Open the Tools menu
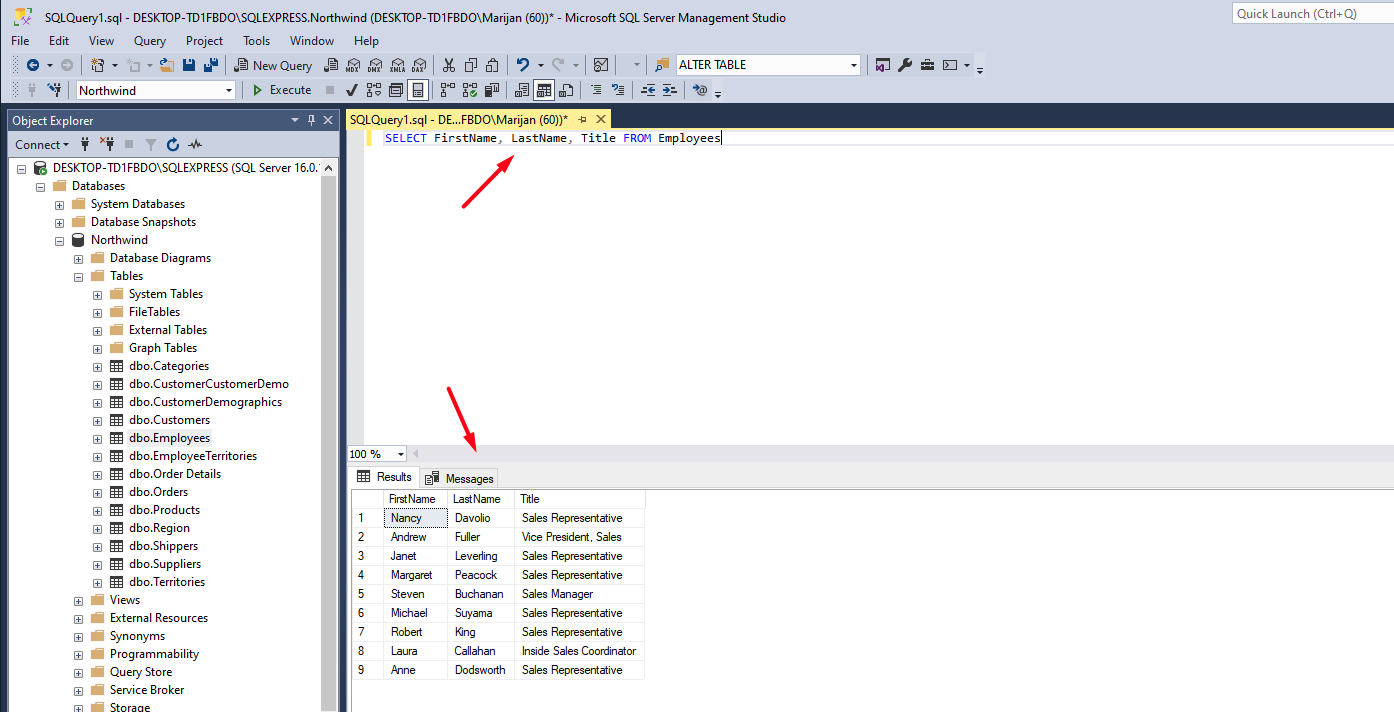This screenshot has width=1394, height=712. [x=256, y=41]
